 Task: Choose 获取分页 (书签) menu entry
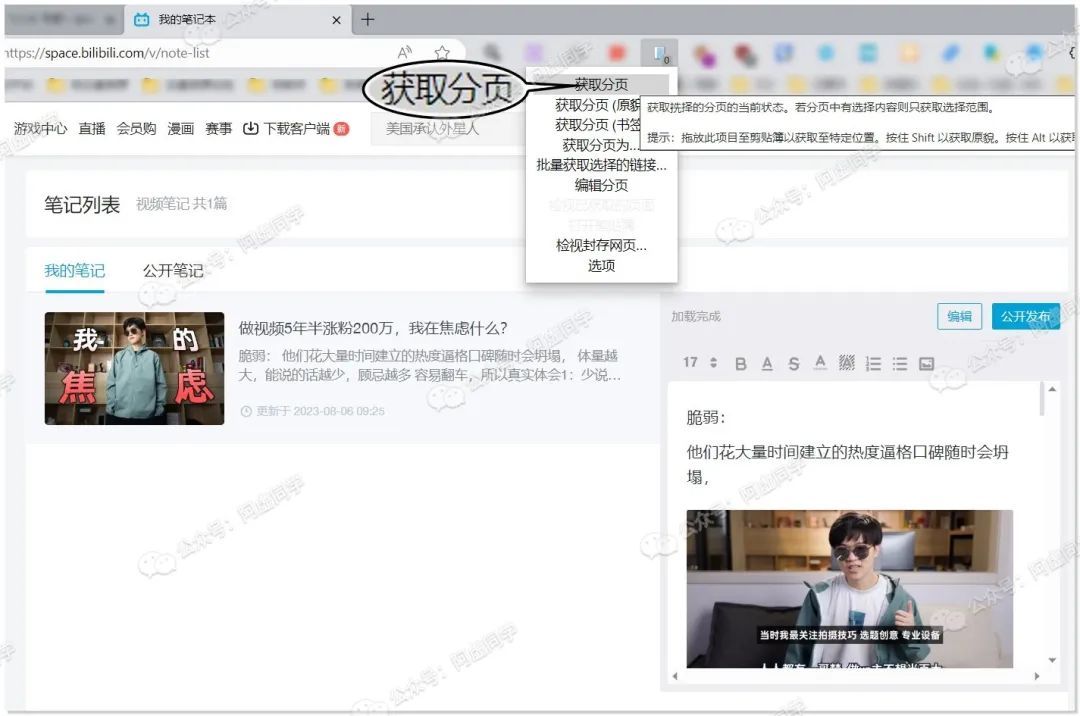click(598, 125)
